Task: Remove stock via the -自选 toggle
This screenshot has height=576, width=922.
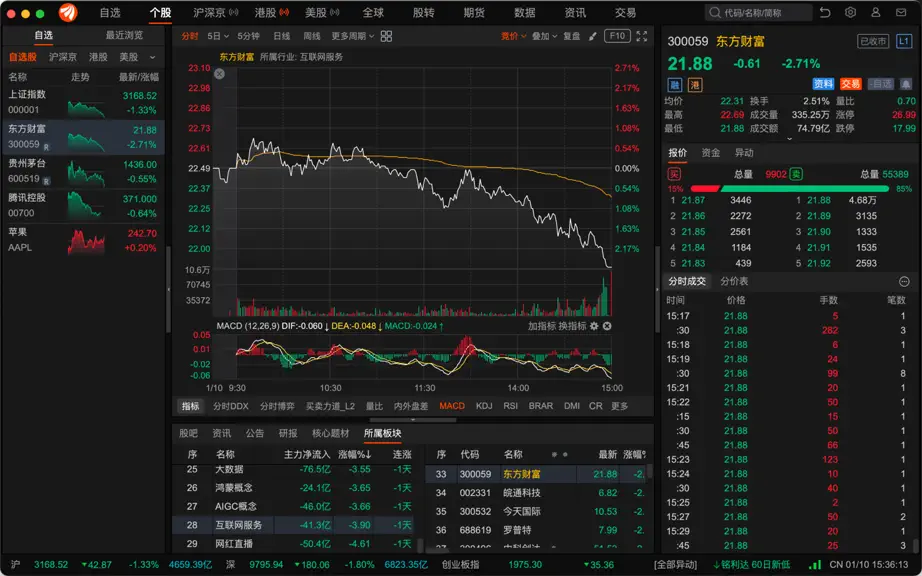Action: (880, 85)
